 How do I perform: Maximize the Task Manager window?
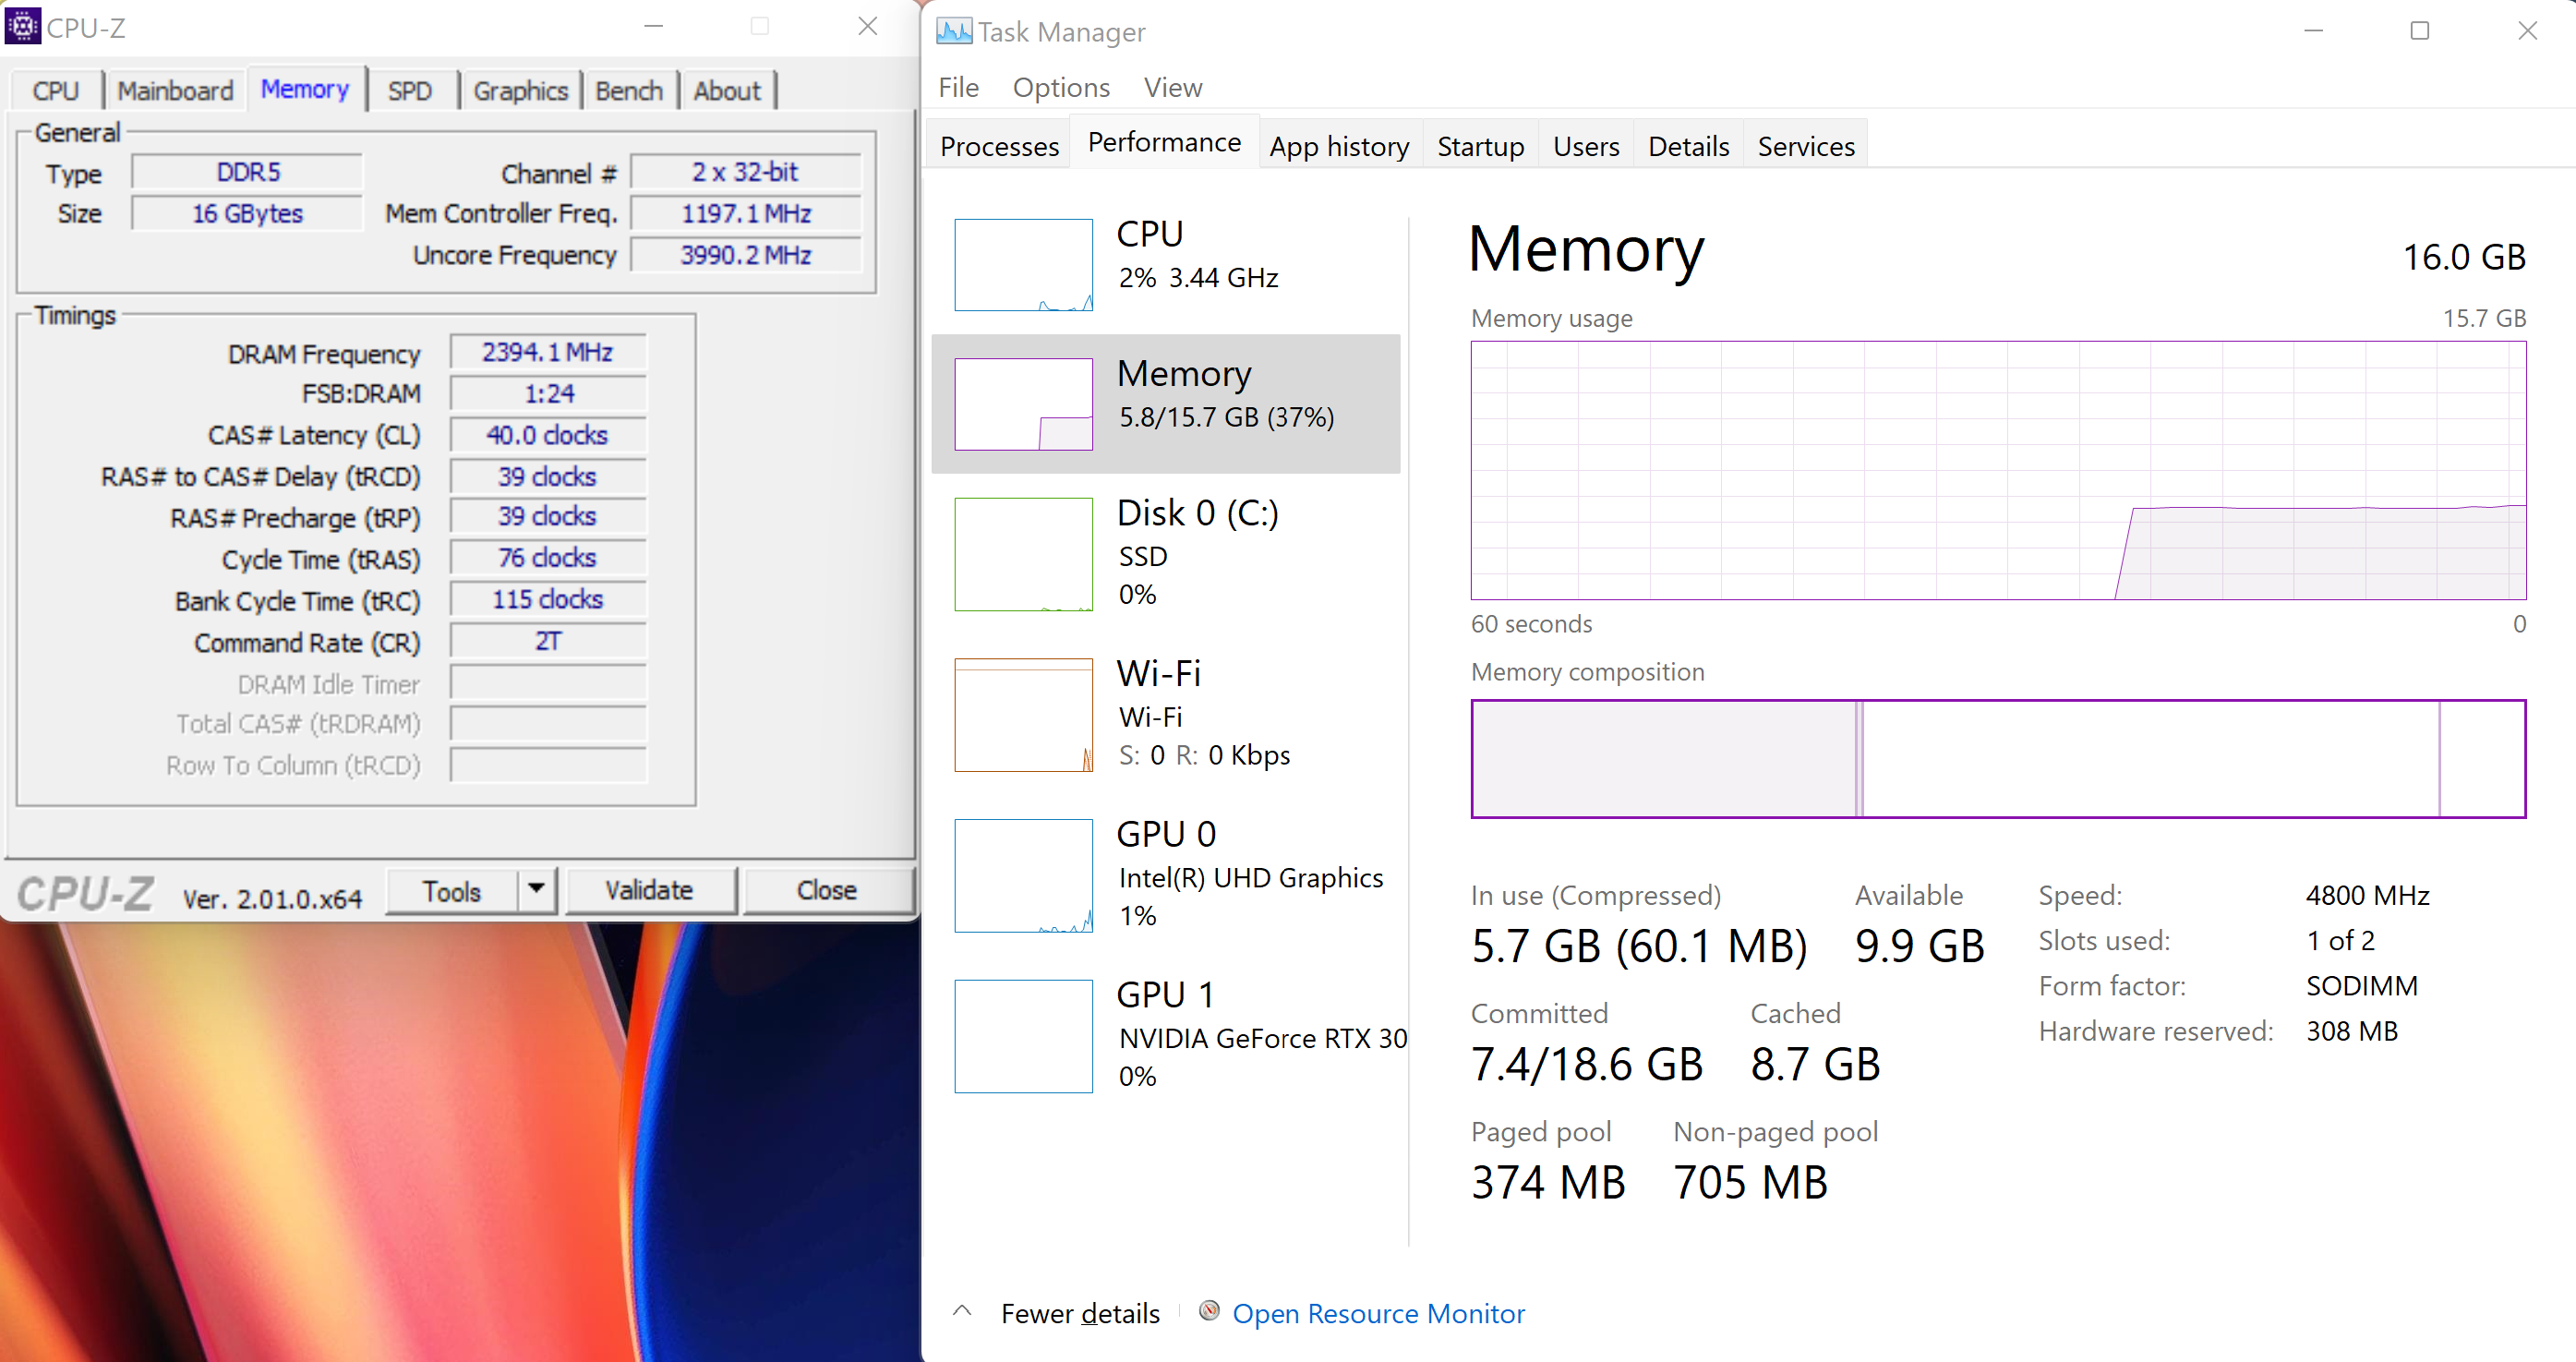click(x=2420, y=31)
